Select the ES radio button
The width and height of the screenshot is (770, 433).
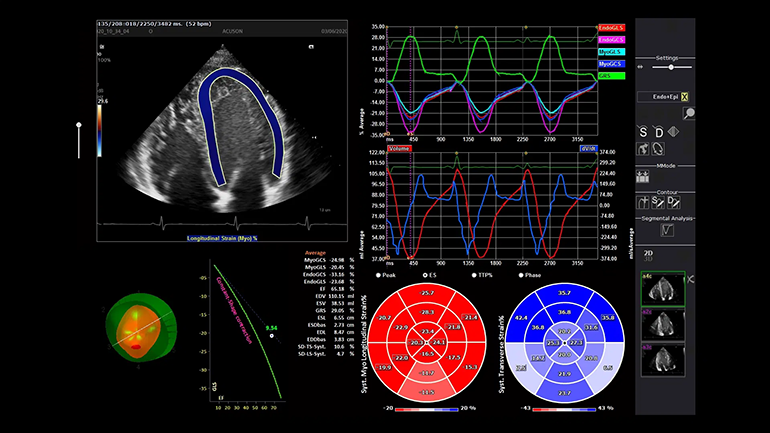pos(425,274)
